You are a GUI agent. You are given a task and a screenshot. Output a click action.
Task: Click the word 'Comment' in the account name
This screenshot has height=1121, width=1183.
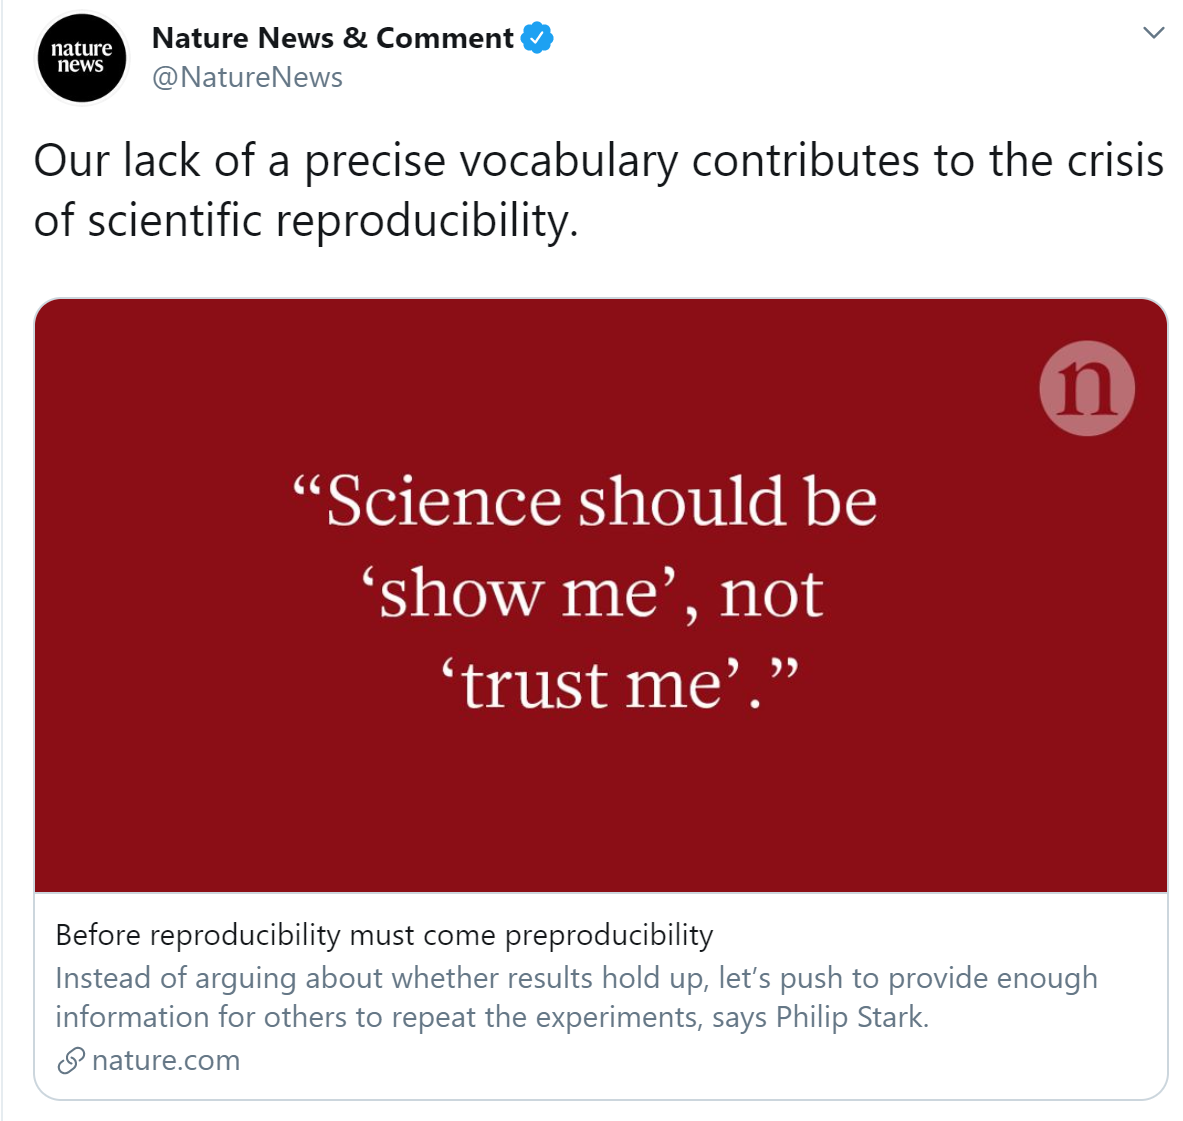click(x=444, y=38)
